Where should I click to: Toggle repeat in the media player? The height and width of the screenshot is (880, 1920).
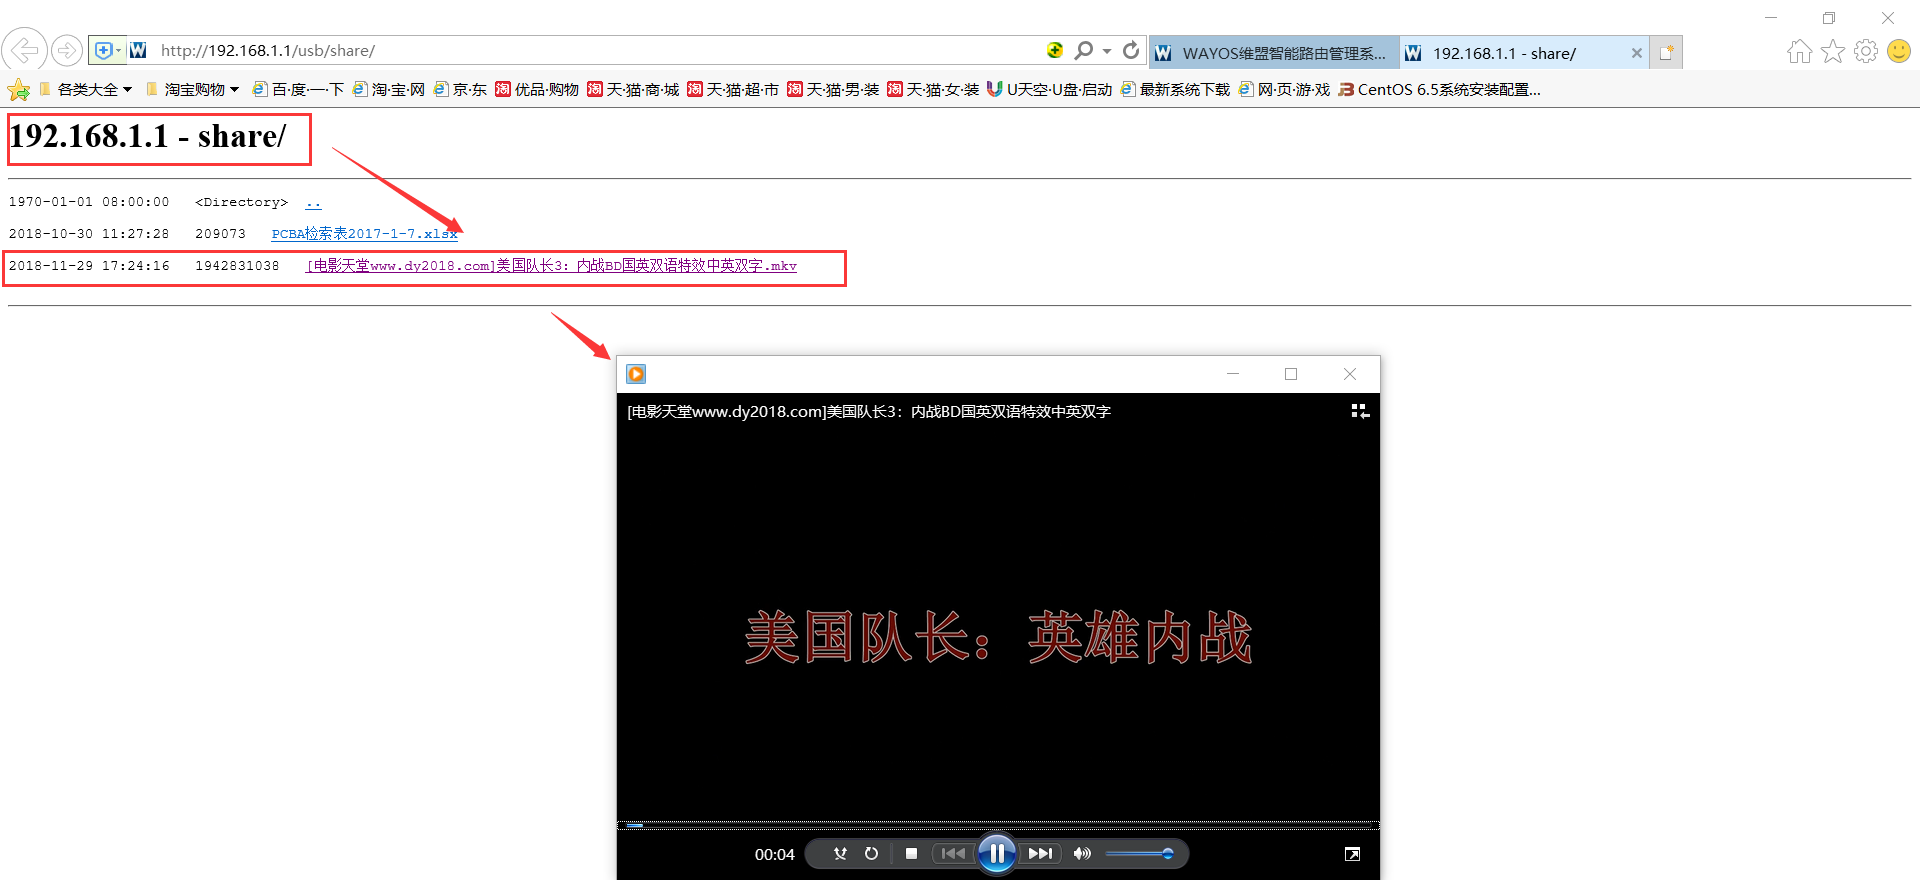tap(872, 854)
